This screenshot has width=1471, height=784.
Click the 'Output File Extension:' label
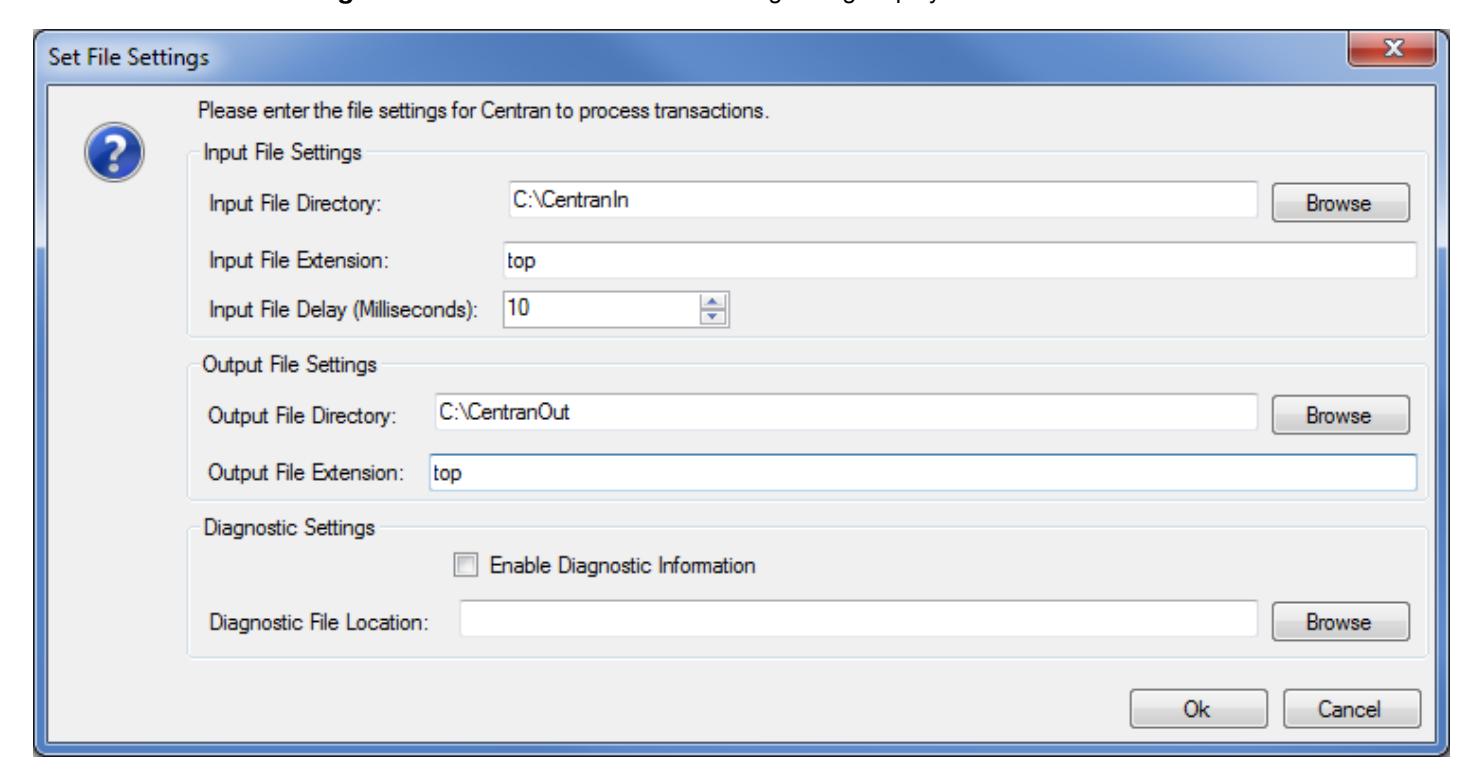click(x=306, y=474)
